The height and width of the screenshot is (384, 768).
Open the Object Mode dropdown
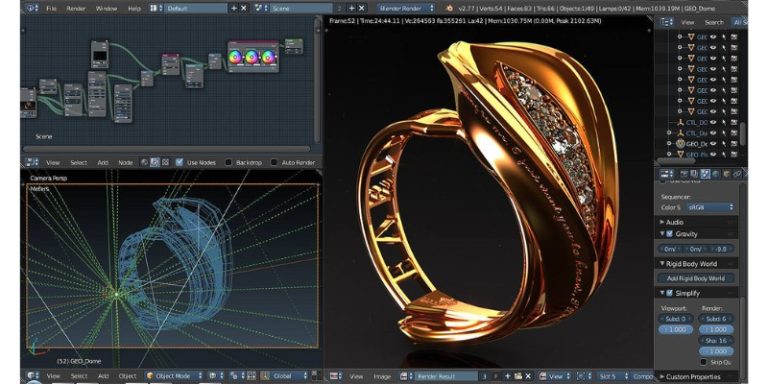pyautogui.click(x=173, y=376)
